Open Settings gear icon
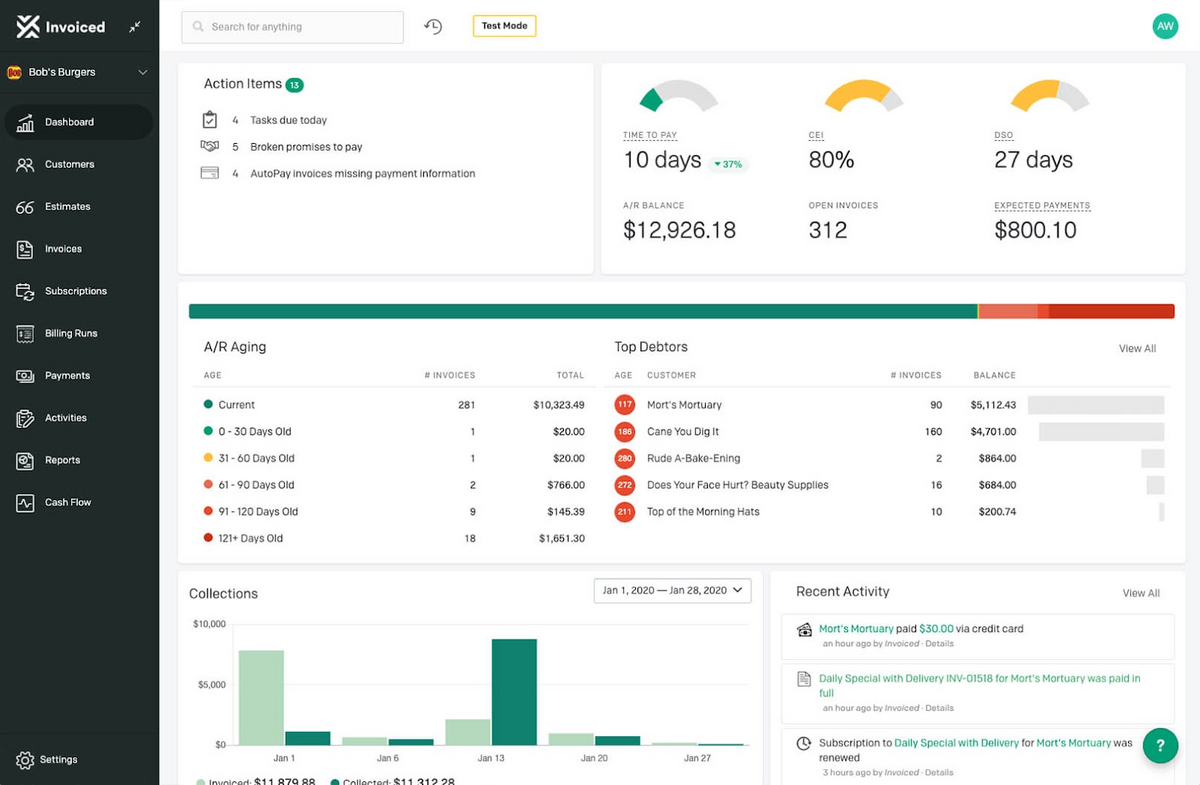This screenshot has height=785, width=1200. coord(25,760)
